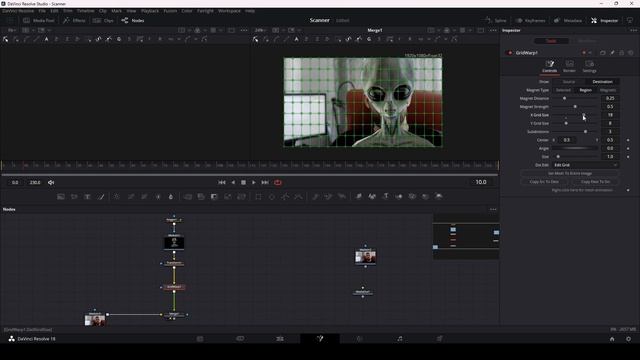Add a Blur node from toolbar
The image size is (640, 360).
171,197
